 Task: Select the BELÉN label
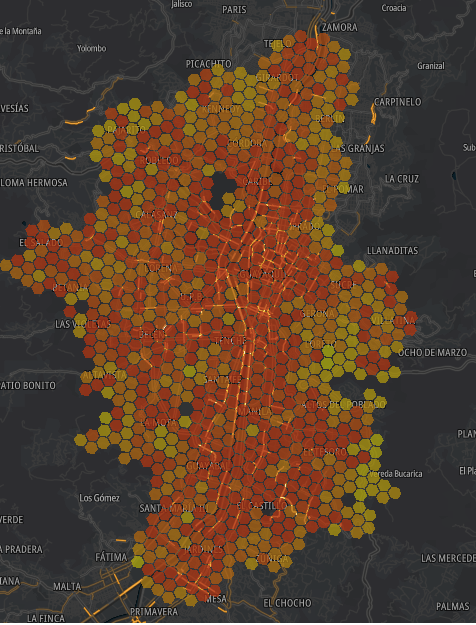tap(152, 334)
